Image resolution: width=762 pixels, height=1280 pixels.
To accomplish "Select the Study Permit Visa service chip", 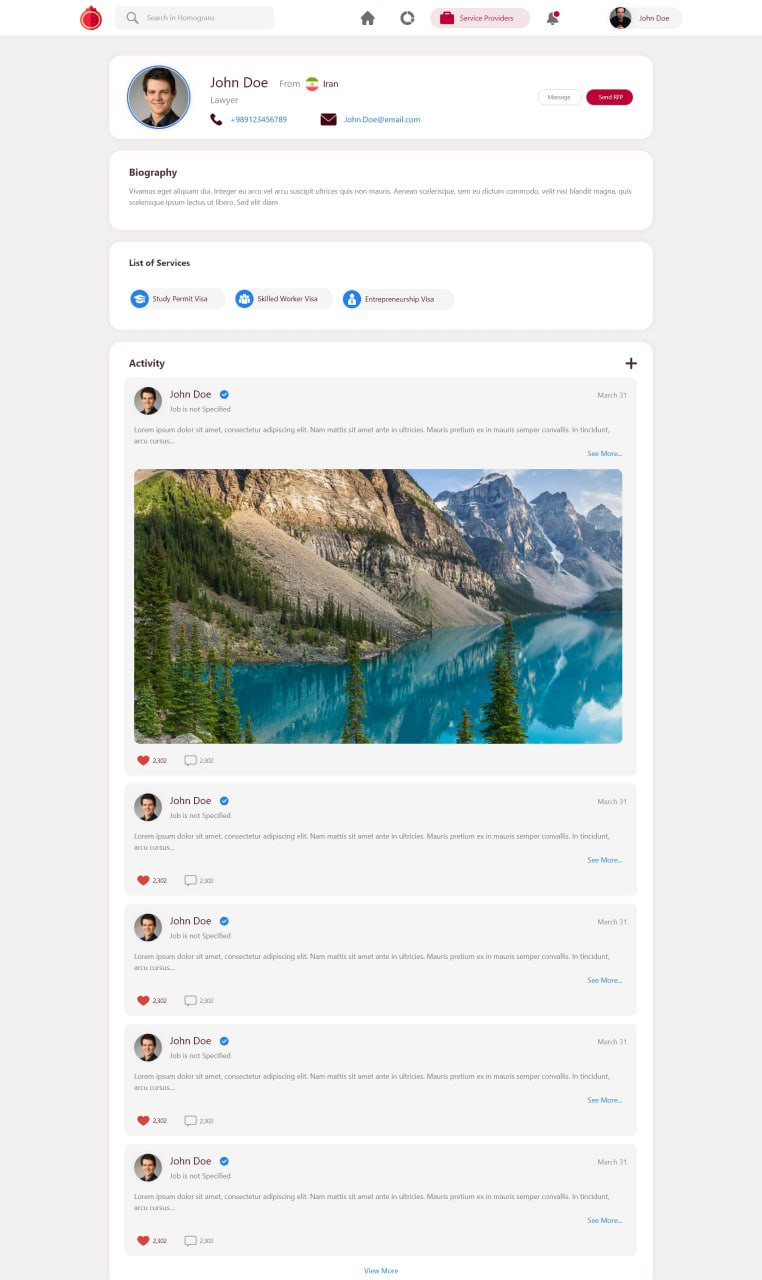I will click(177, 299).
